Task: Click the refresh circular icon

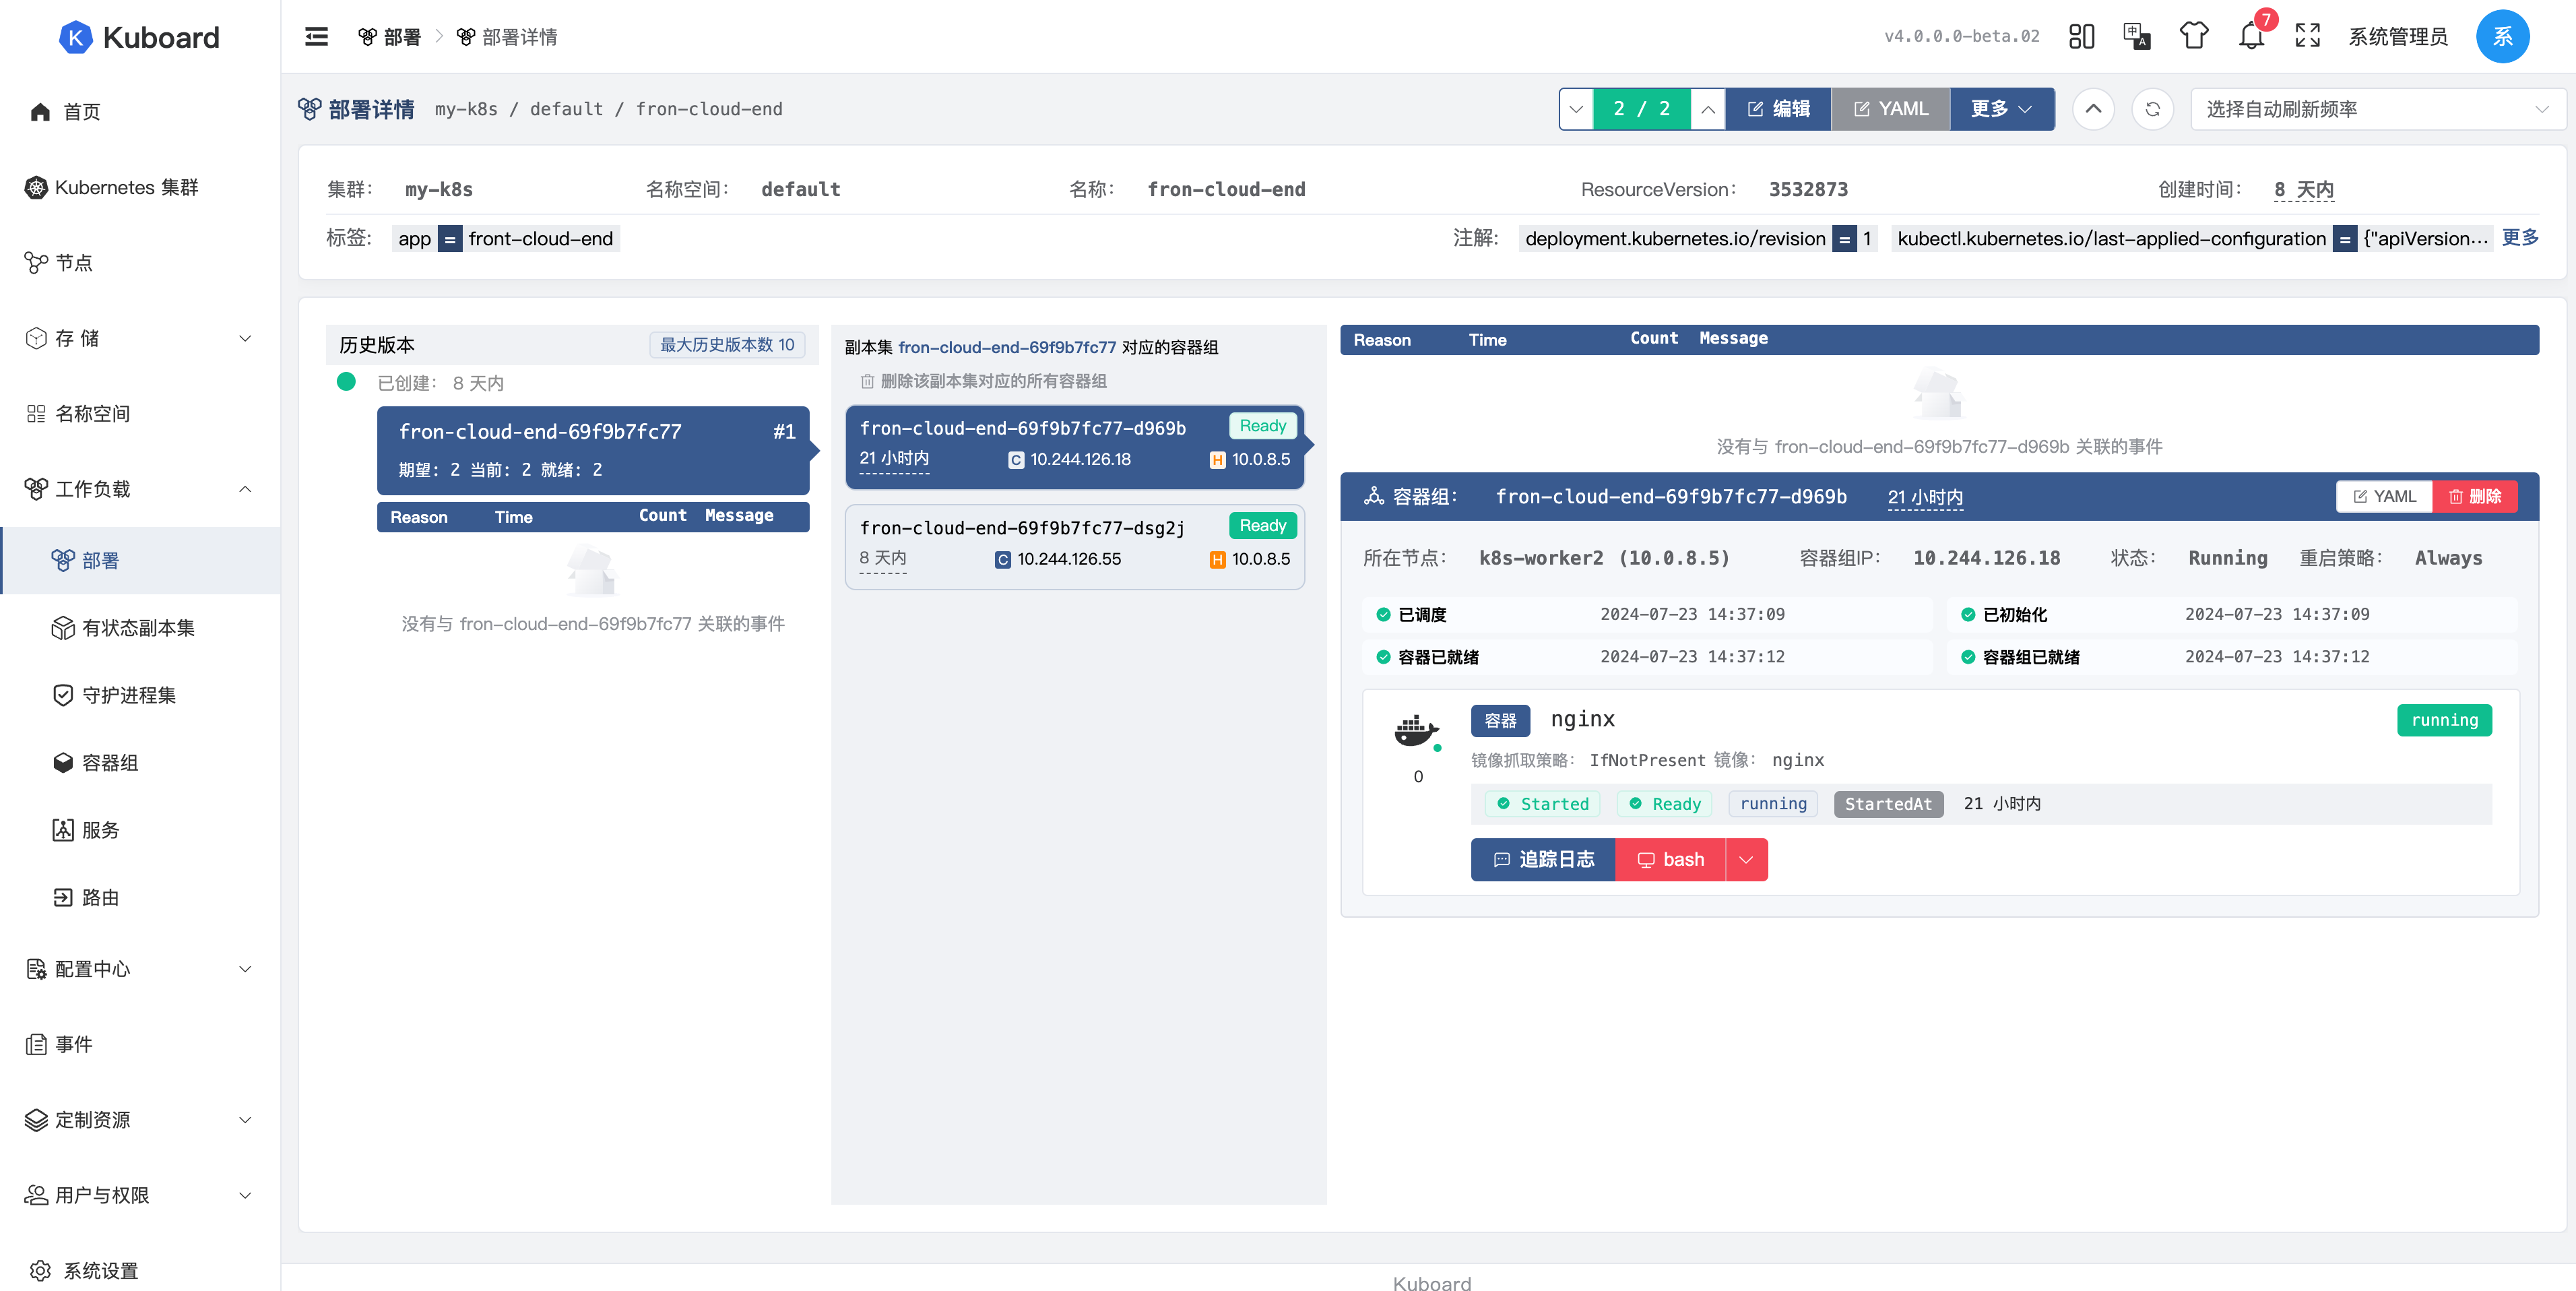Action: (x=2153, y=109)
